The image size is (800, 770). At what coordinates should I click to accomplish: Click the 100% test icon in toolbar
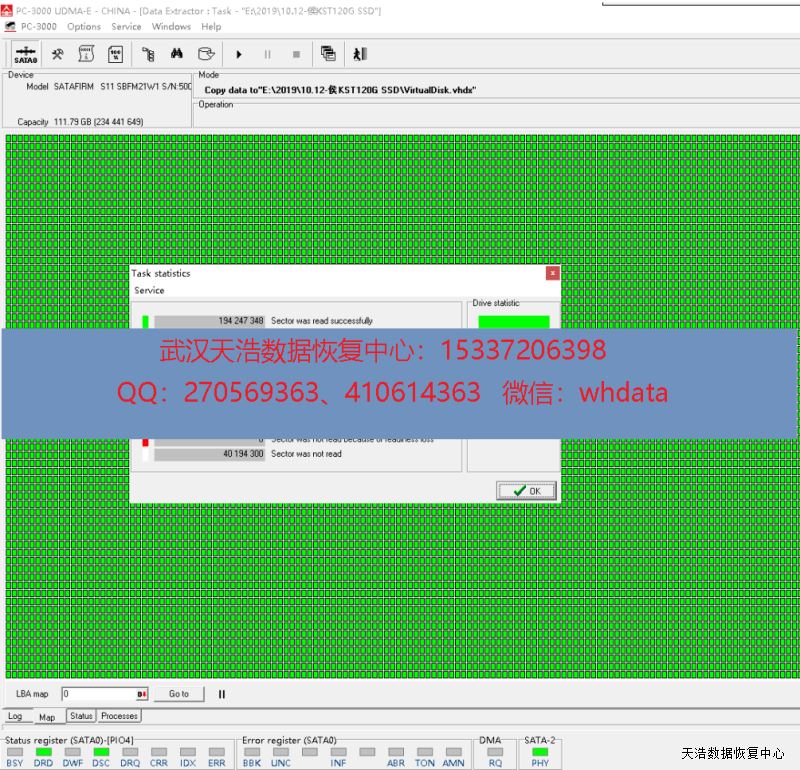pos(115,54)
